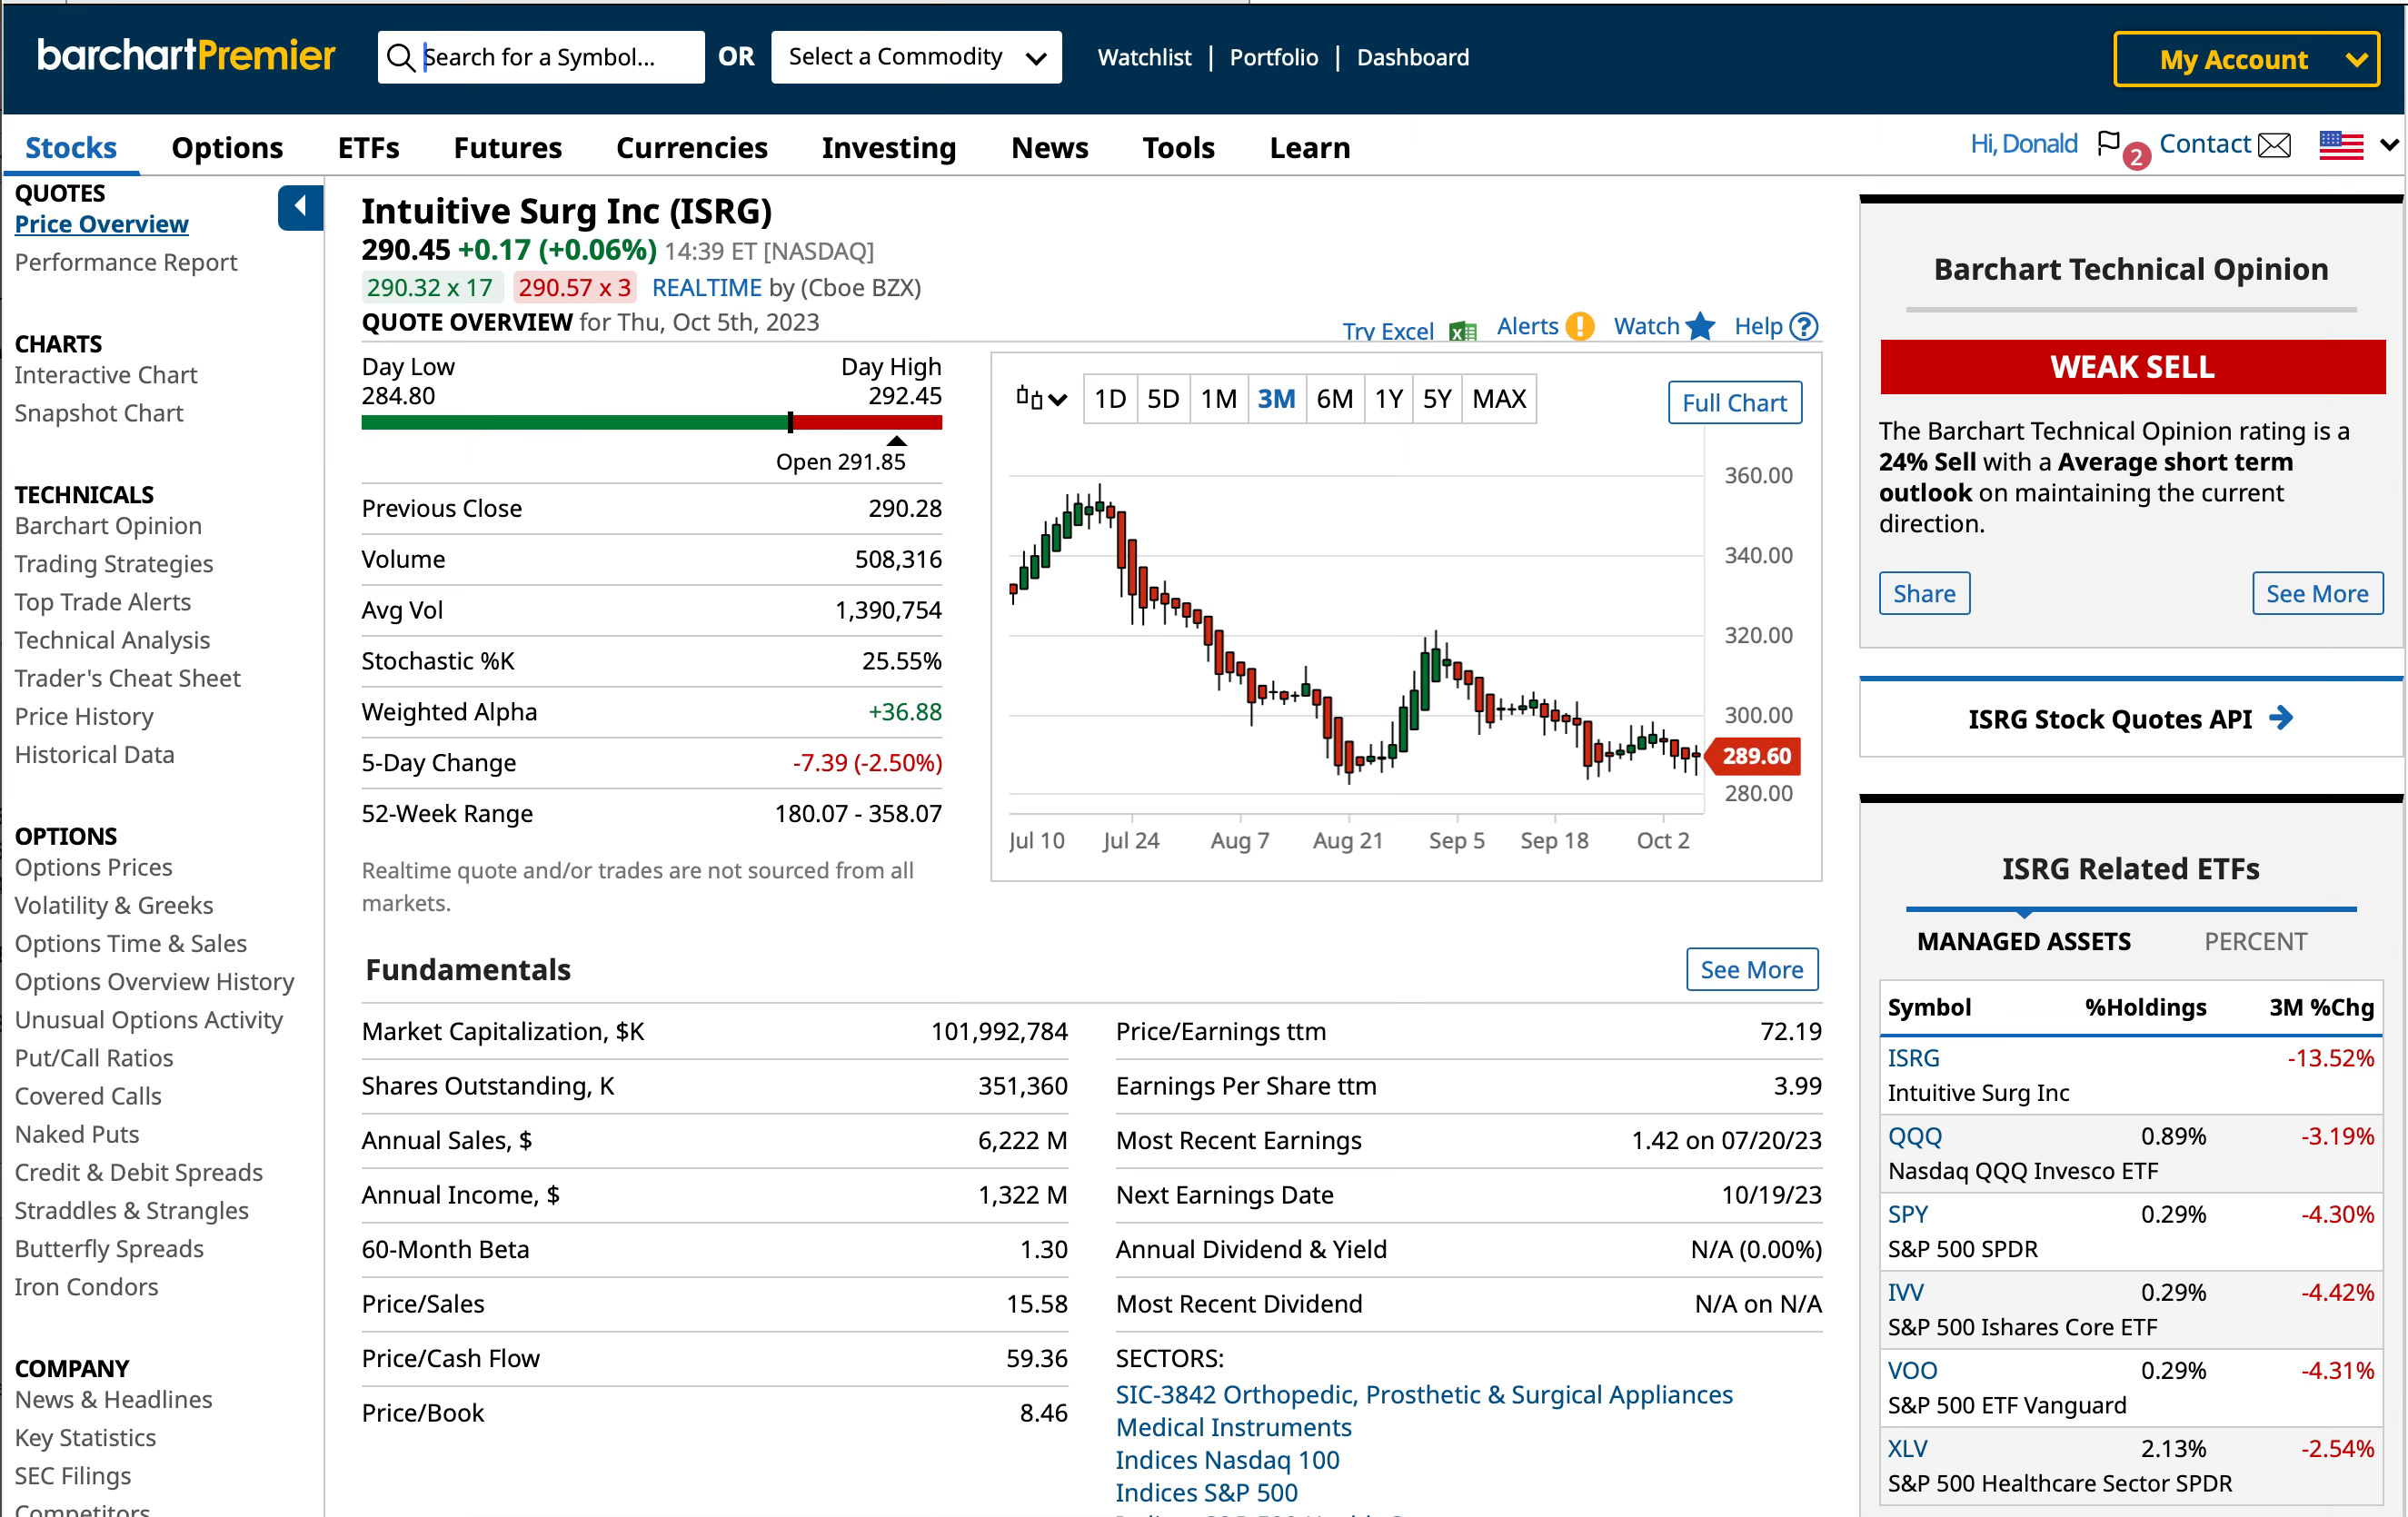Select the 3M chart range

point(1276,399)
